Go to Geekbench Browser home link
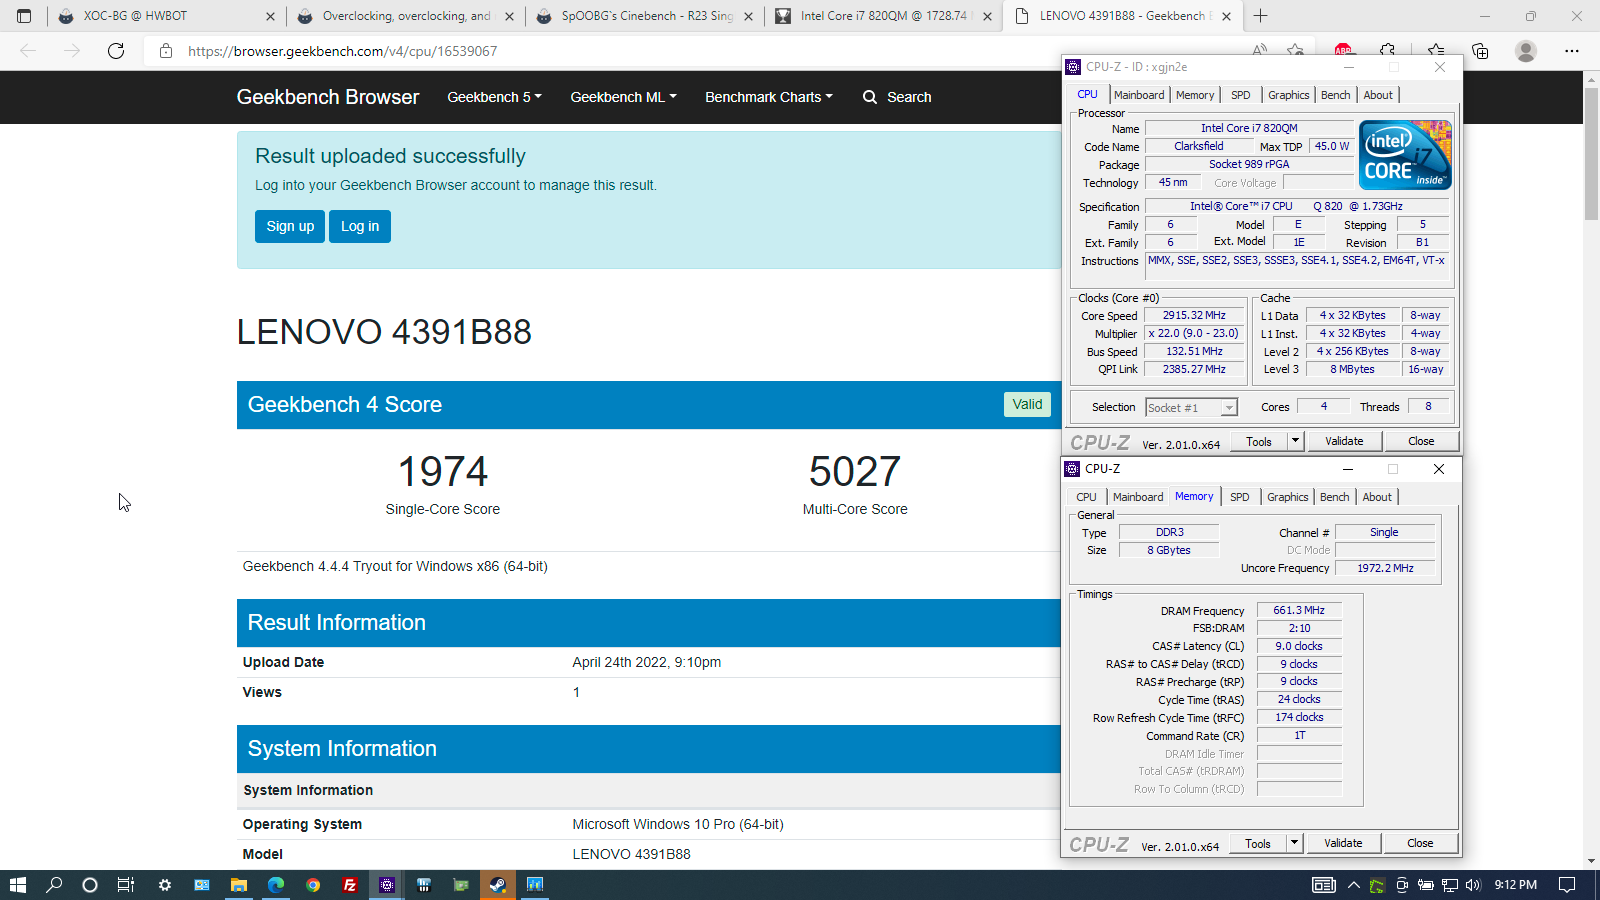 328,97
